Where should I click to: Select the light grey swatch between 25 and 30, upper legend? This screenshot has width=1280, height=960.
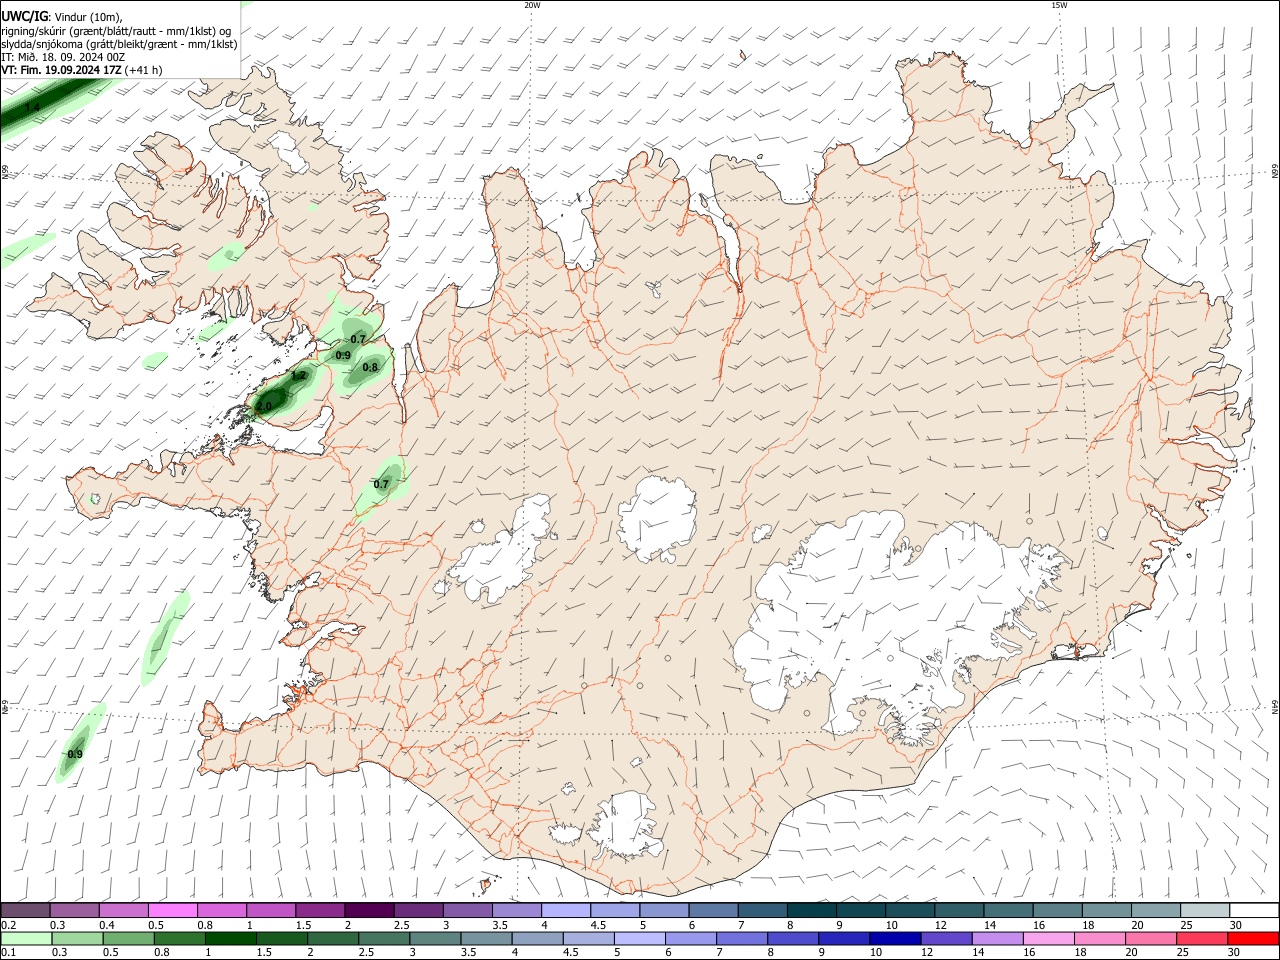click(x=1206, y=911)
